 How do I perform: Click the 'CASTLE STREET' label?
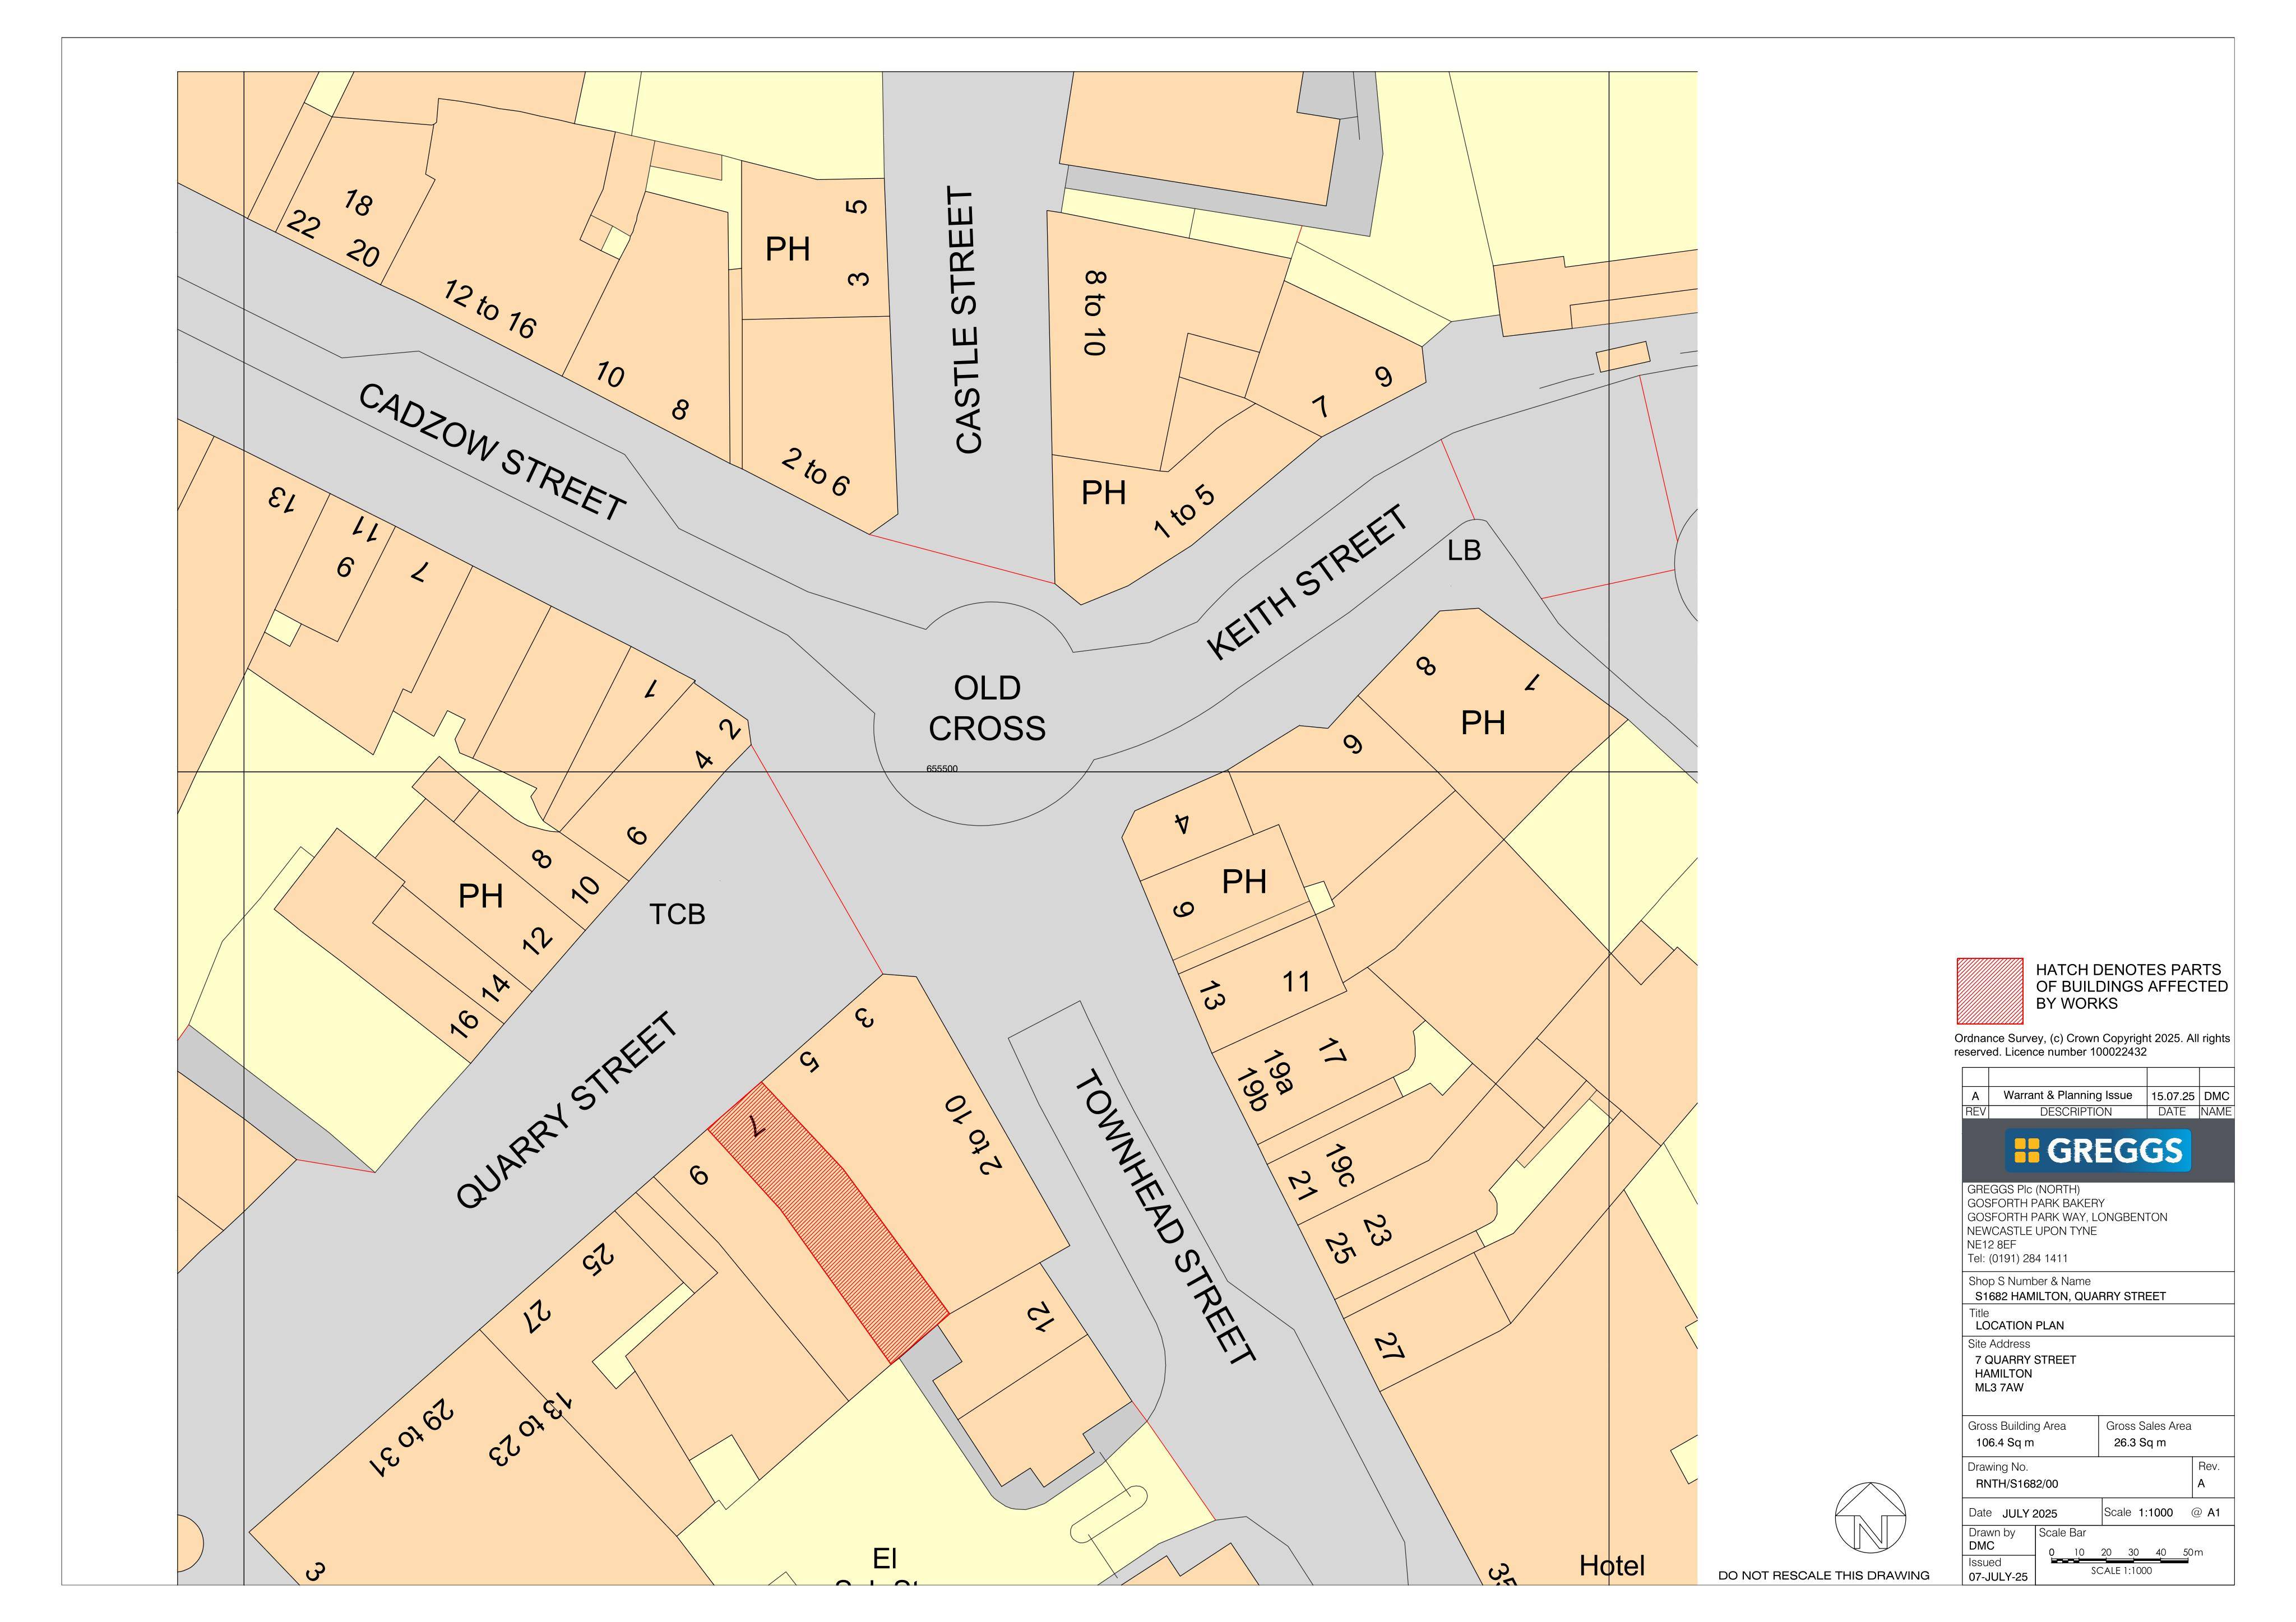966,320
